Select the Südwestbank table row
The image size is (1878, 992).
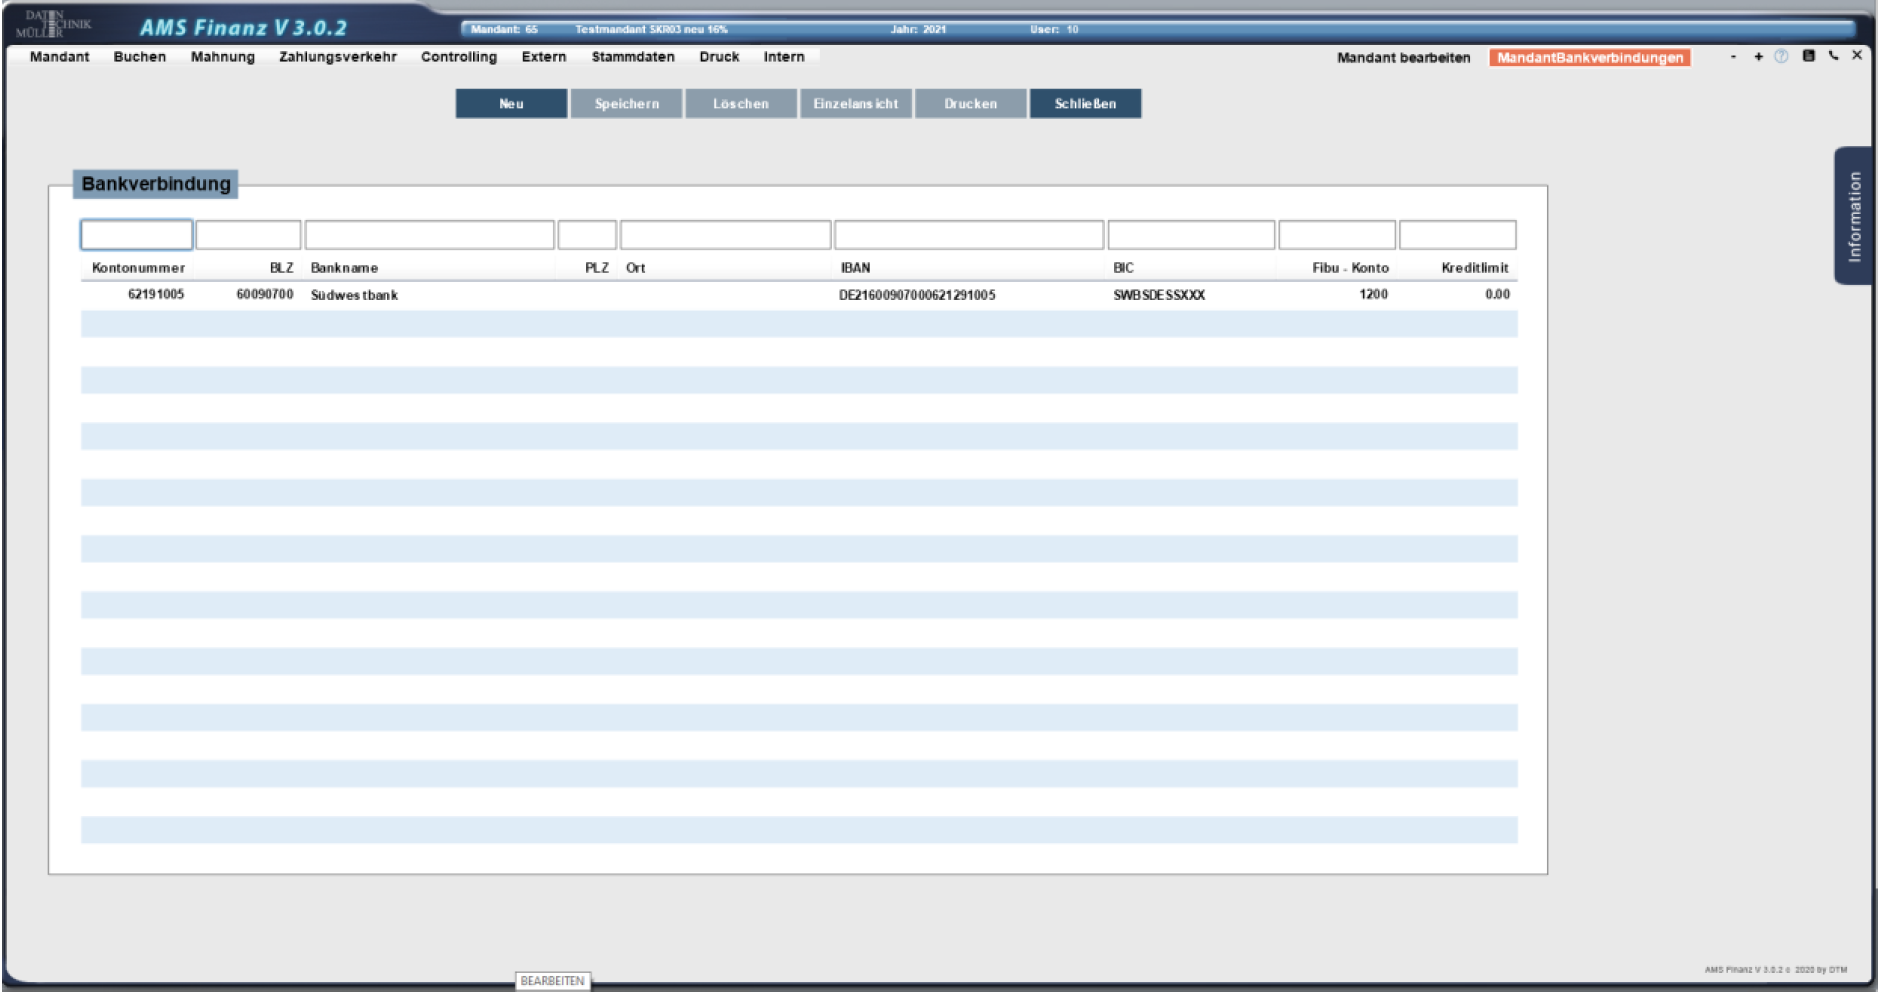coord(354,295)
